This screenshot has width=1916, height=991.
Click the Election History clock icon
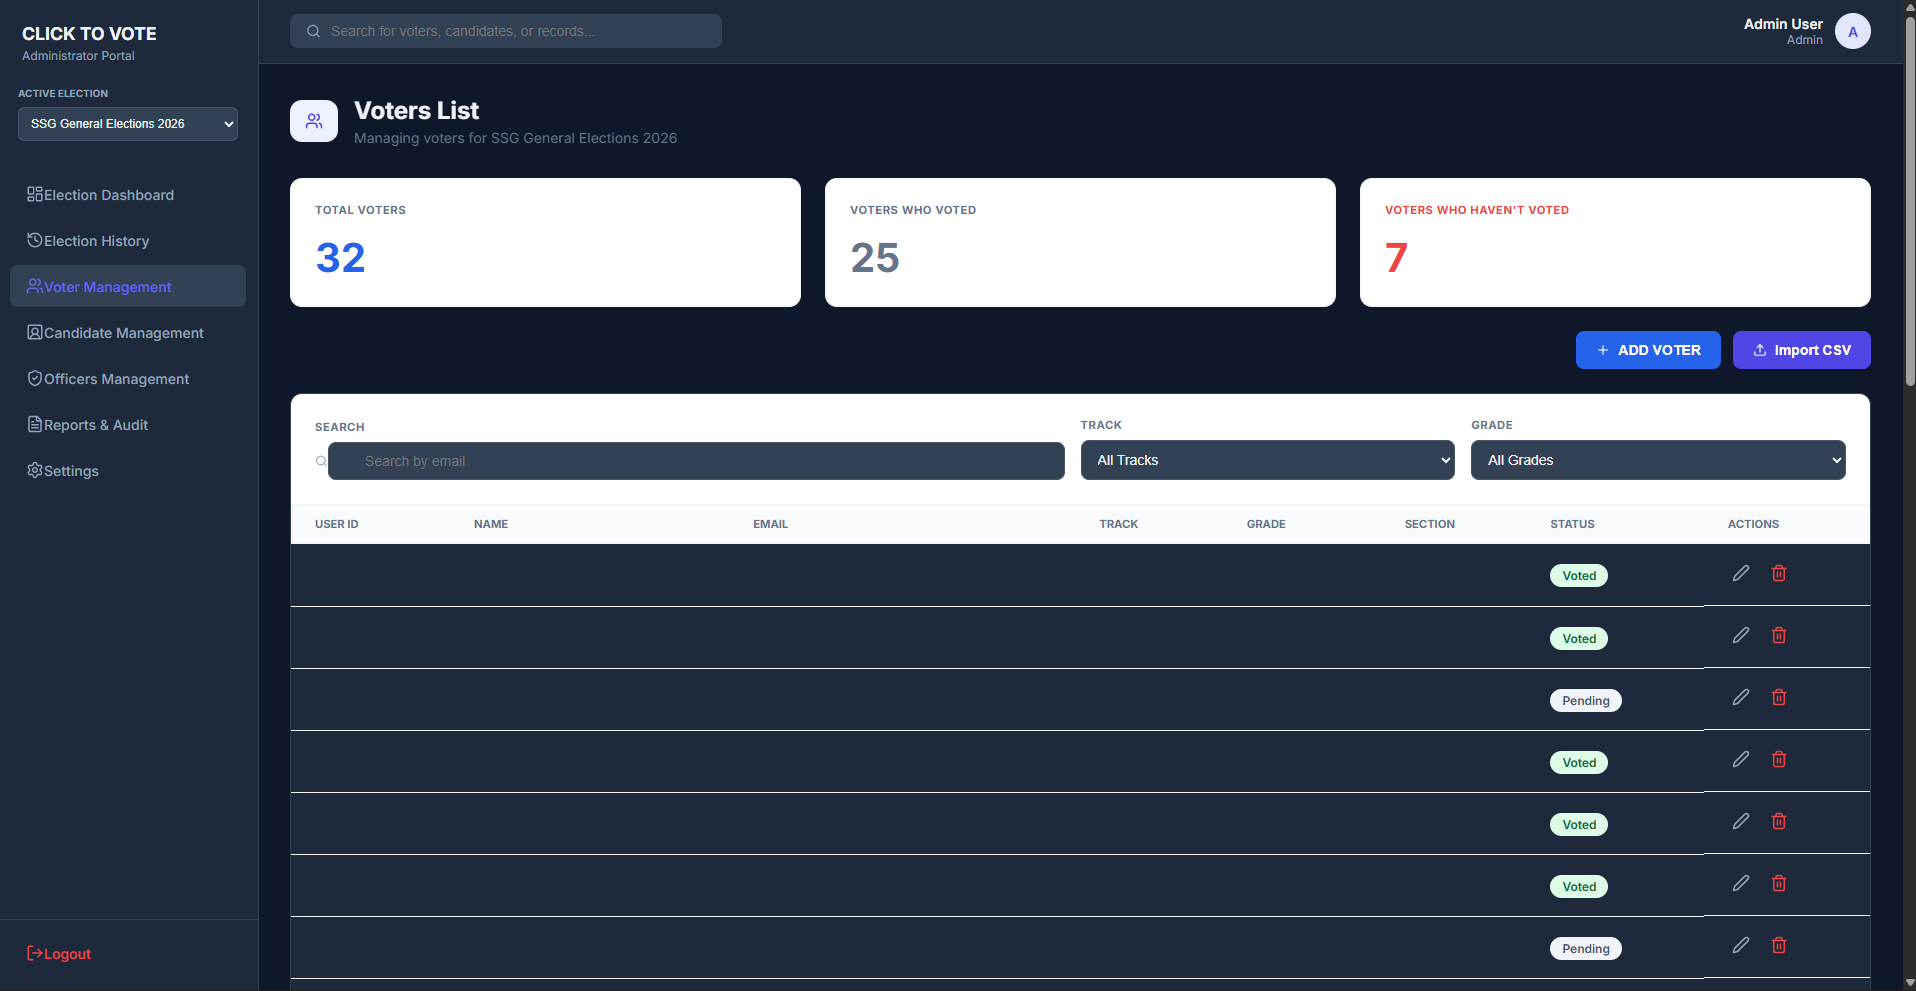35,240
